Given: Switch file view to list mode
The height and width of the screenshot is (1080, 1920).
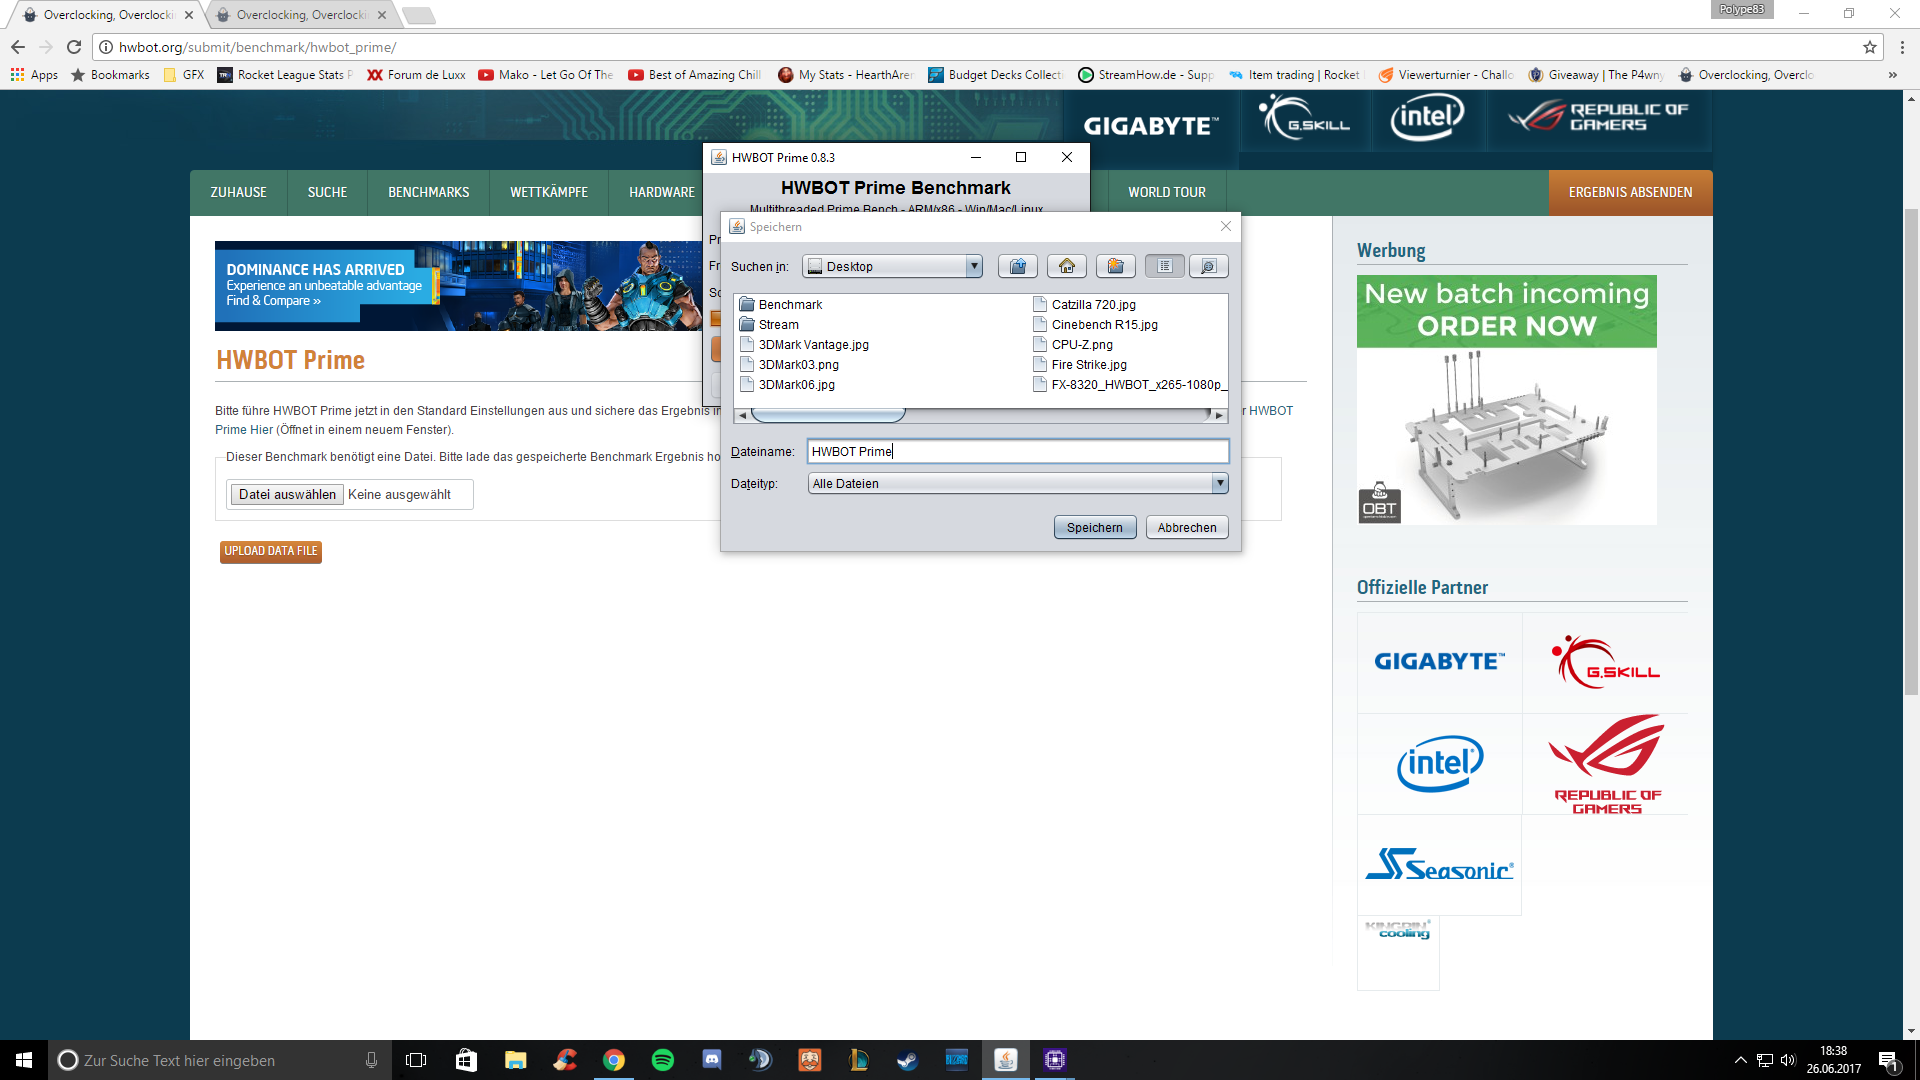Looking at the screenshot, I should tap(1164, 266).
